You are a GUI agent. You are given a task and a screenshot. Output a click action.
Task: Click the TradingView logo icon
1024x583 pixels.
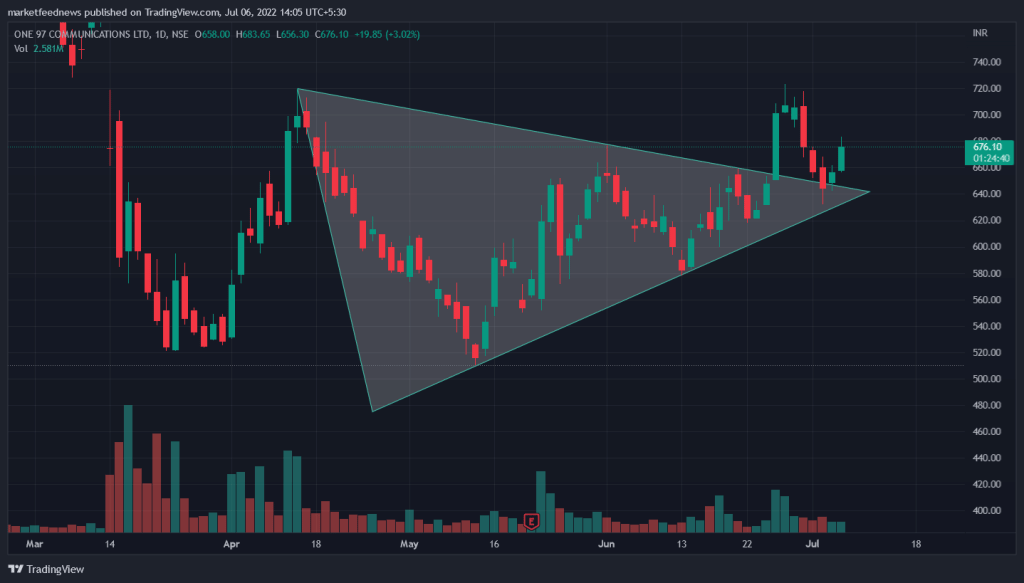14,568
